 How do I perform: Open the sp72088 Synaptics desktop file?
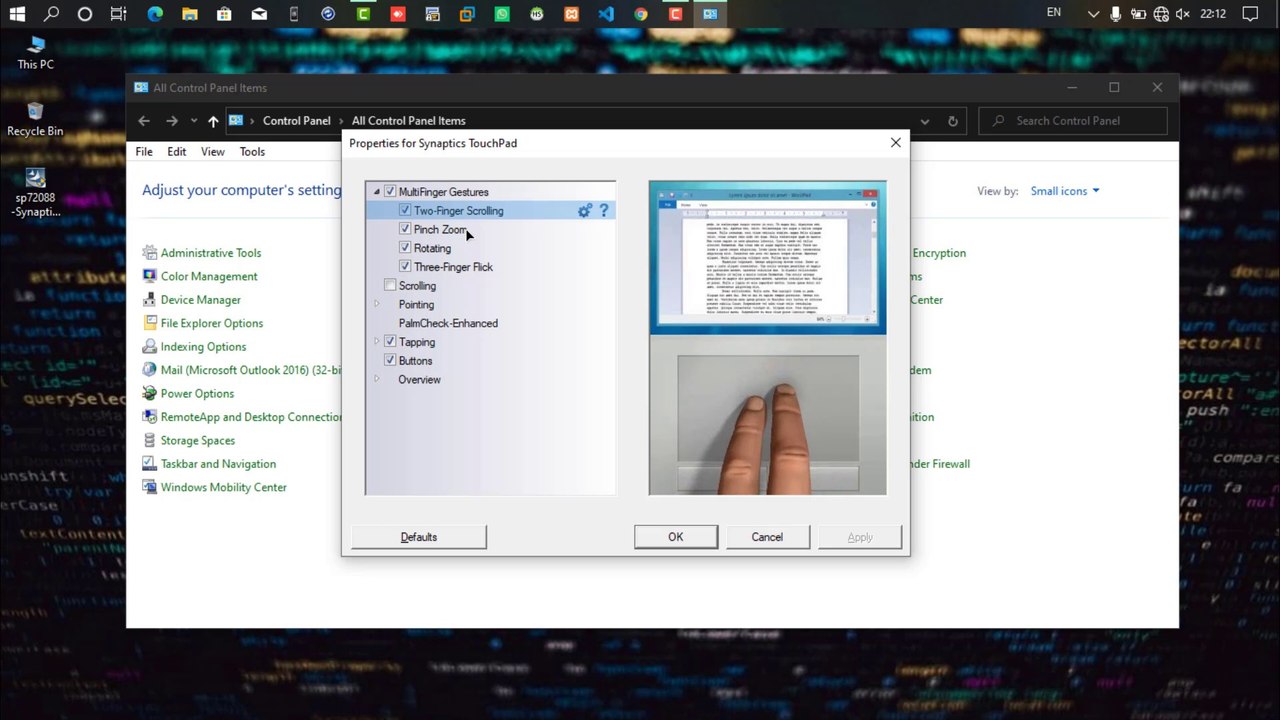36,193
